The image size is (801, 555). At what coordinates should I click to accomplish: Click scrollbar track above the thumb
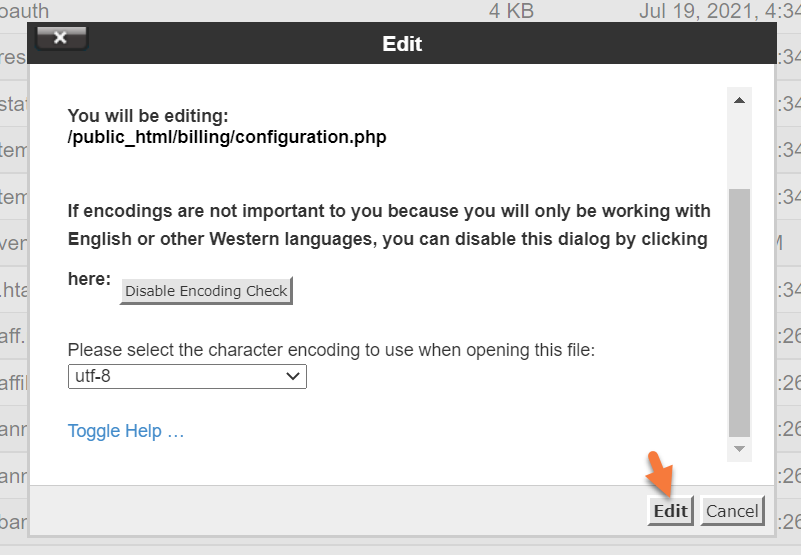739,150
